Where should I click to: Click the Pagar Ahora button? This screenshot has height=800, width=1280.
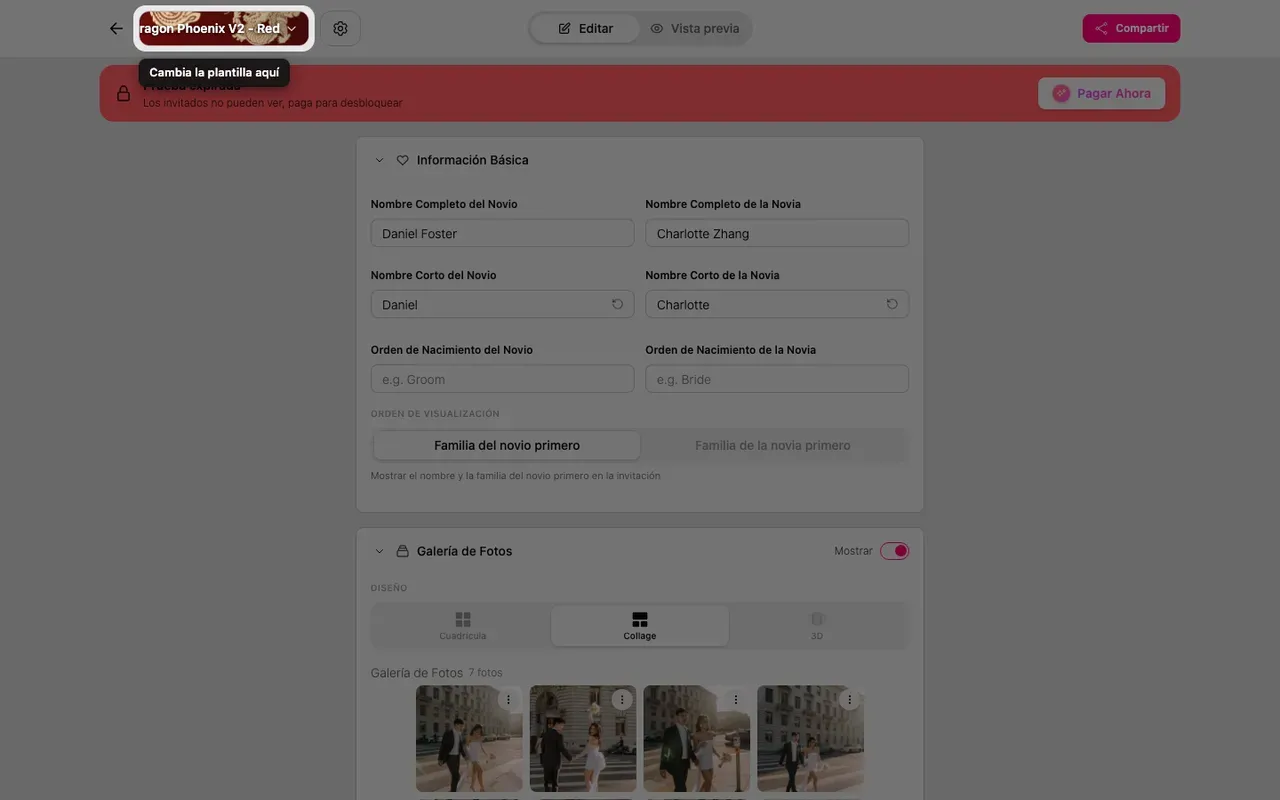coord(1101,93)
